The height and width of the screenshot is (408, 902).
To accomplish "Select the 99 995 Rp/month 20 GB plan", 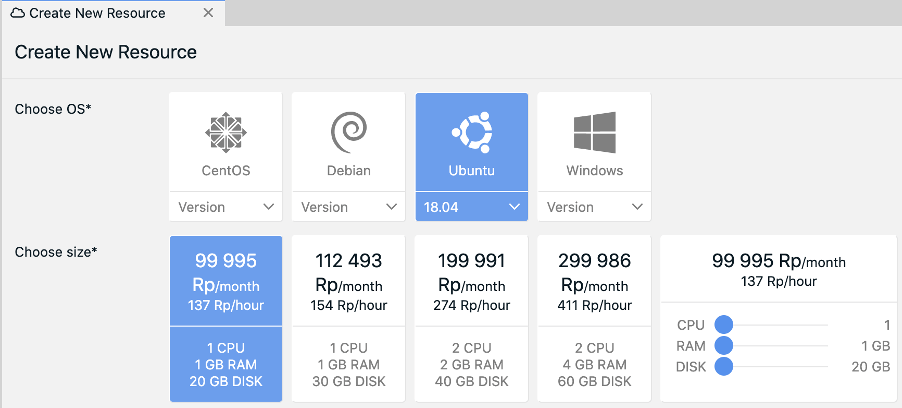I will point(226,318).
